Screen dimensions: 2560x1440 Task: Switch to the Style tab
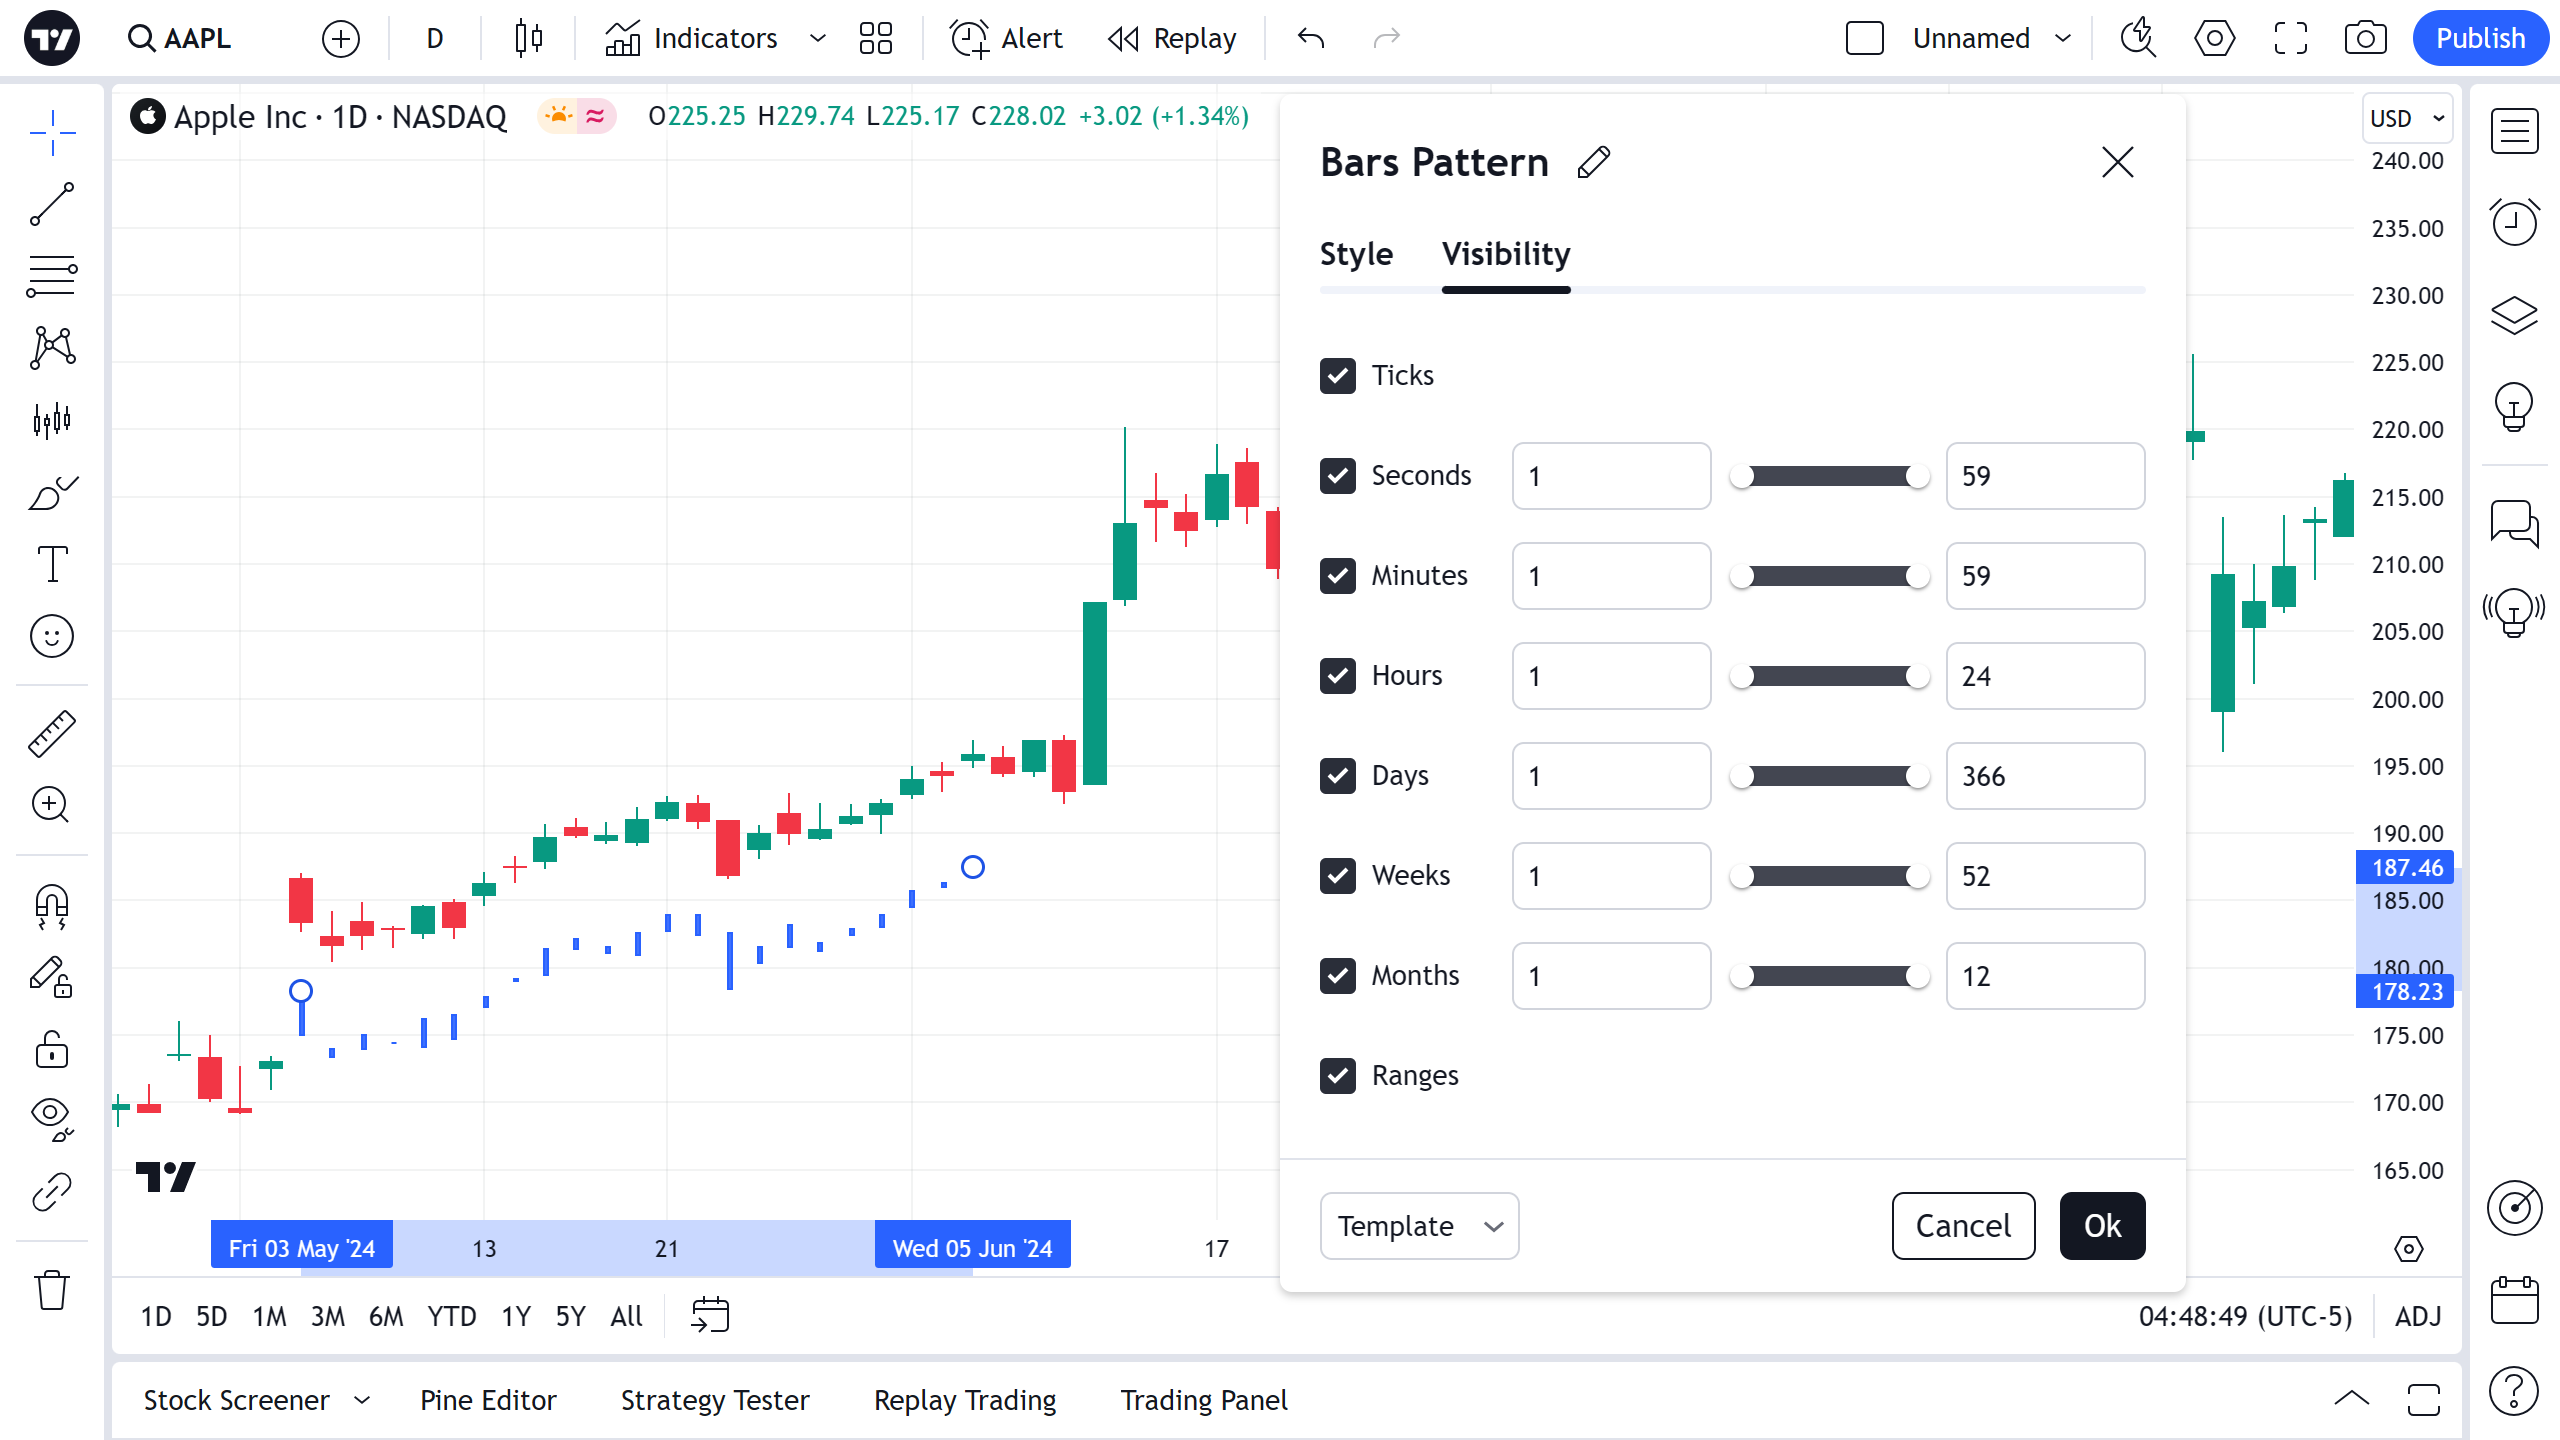1356,254
